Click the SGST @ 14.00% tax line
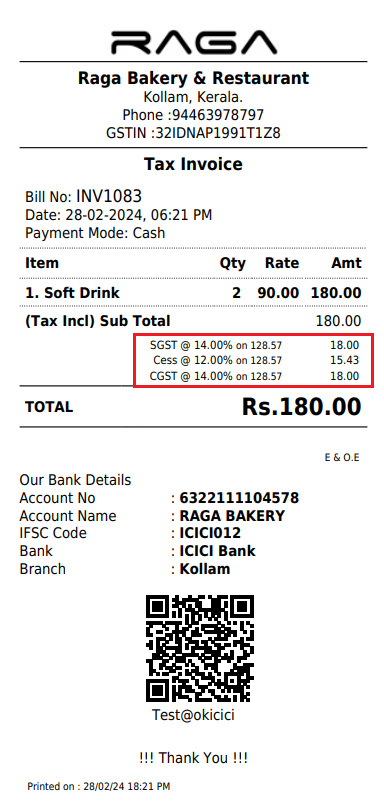 click(254, 346)
